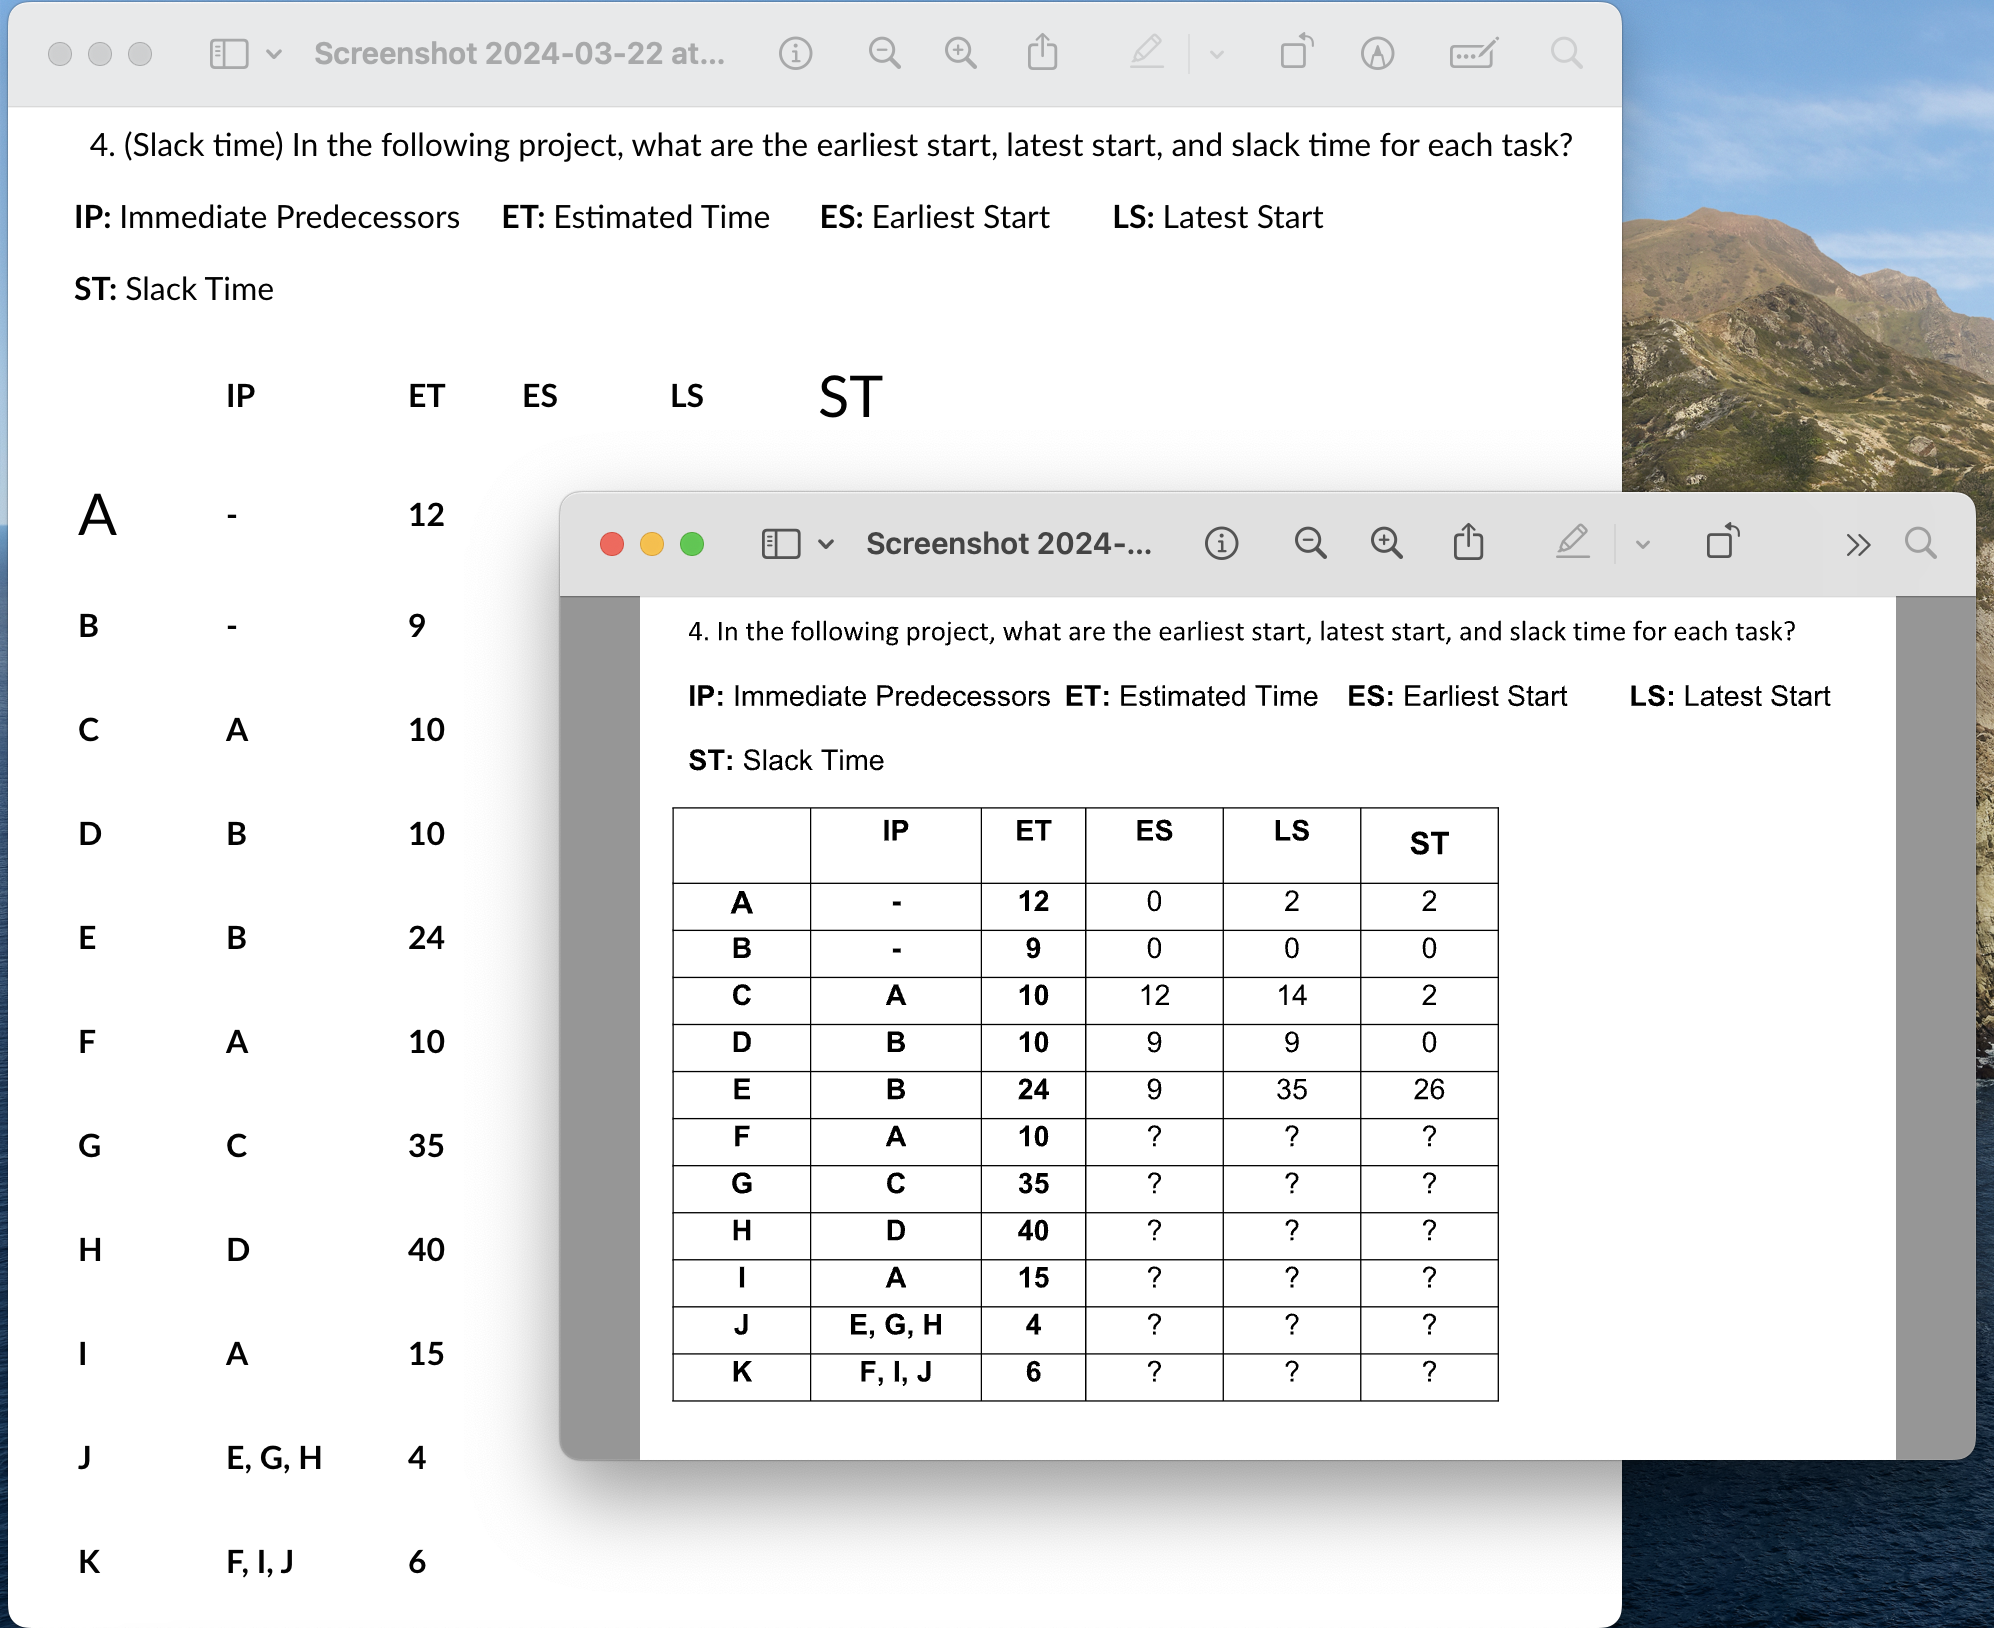Show document info for the back screenshot
The width and height of the screenshot is (1994, 1628).
pyautogui.click(x=795, y=53)
